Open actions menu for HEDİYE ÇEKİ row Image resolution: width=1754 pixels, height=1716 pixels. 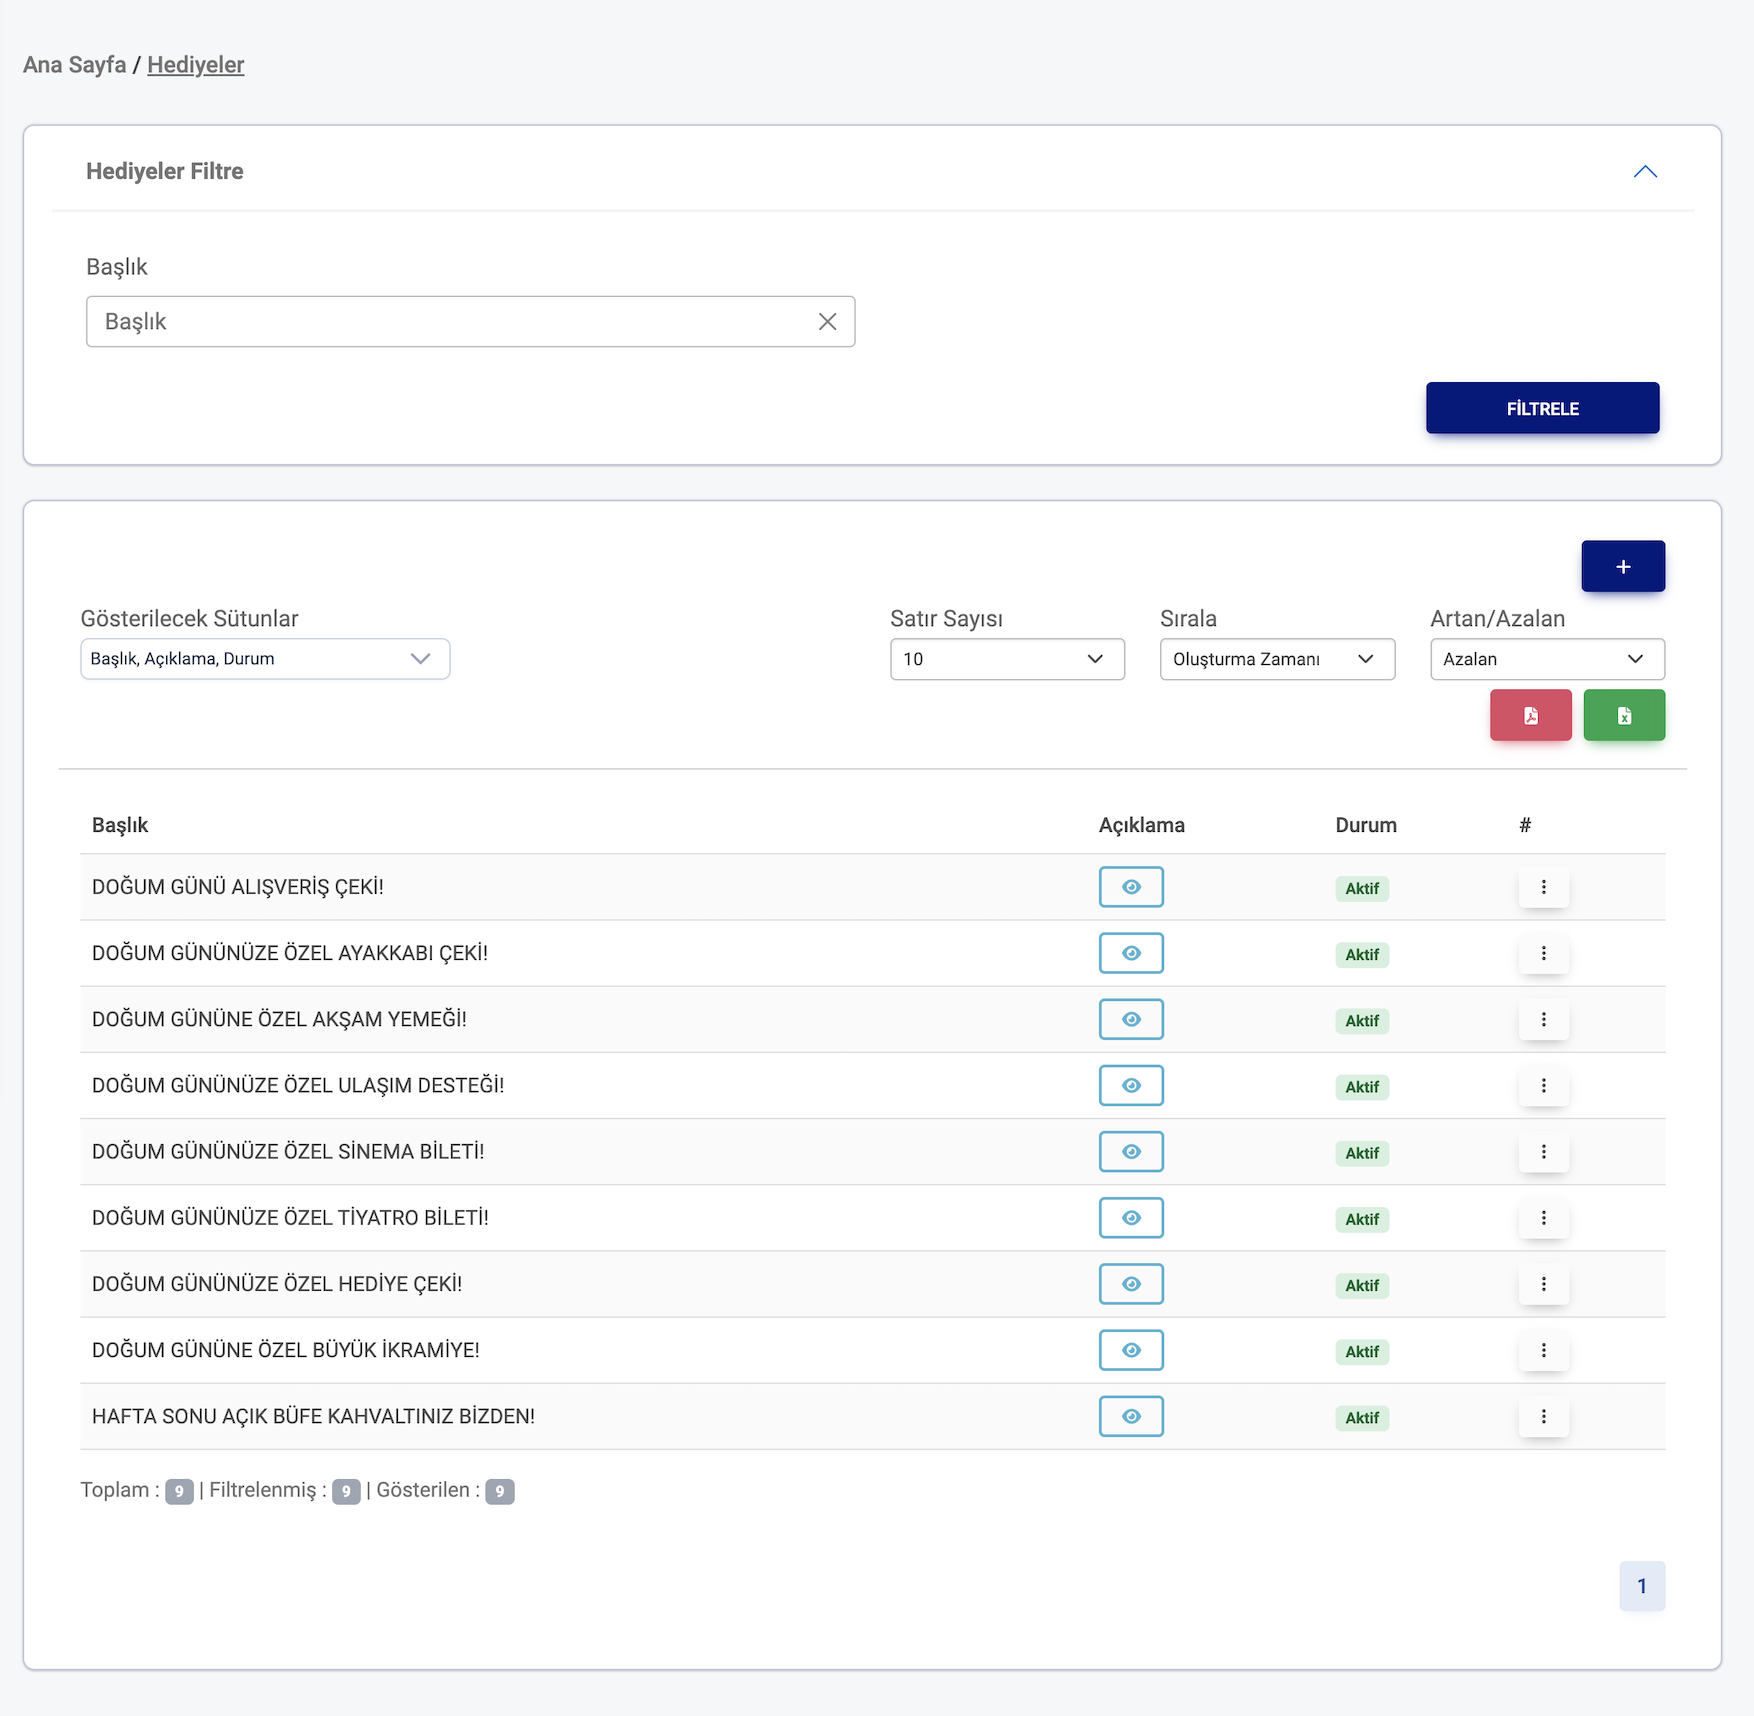pyautogui.click(x=1543, y=1283)
